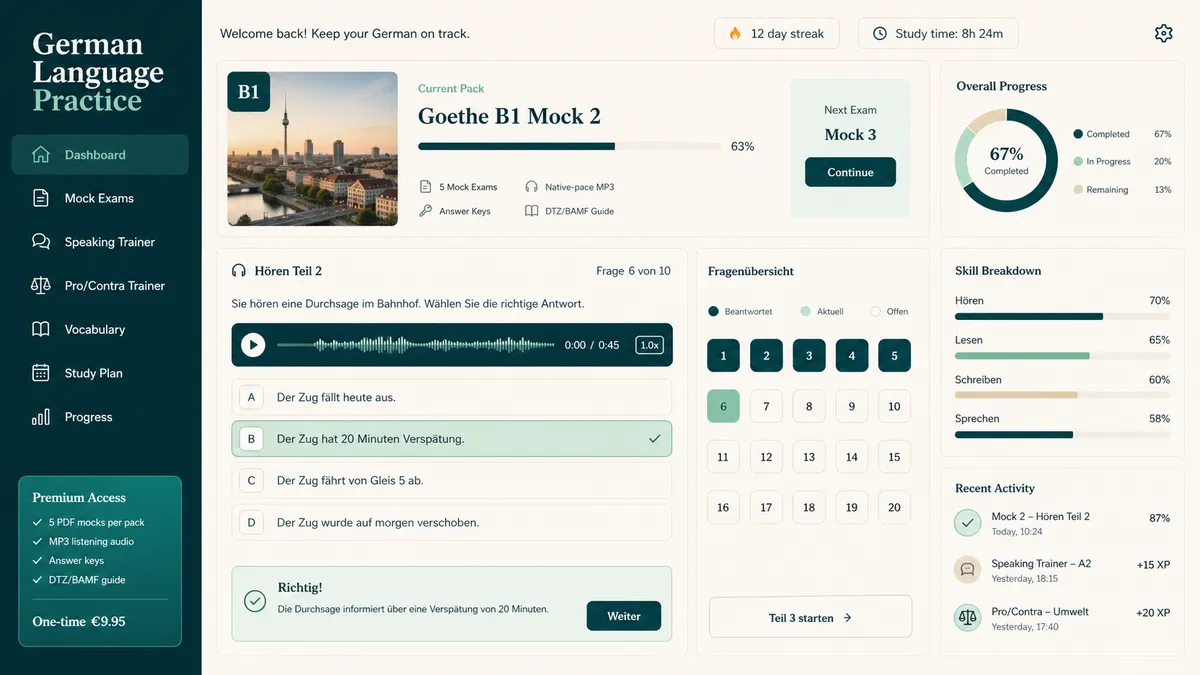Click the Goethe B1 Mock 2 progress bar
1200x675 pixels.
point(569,146)
